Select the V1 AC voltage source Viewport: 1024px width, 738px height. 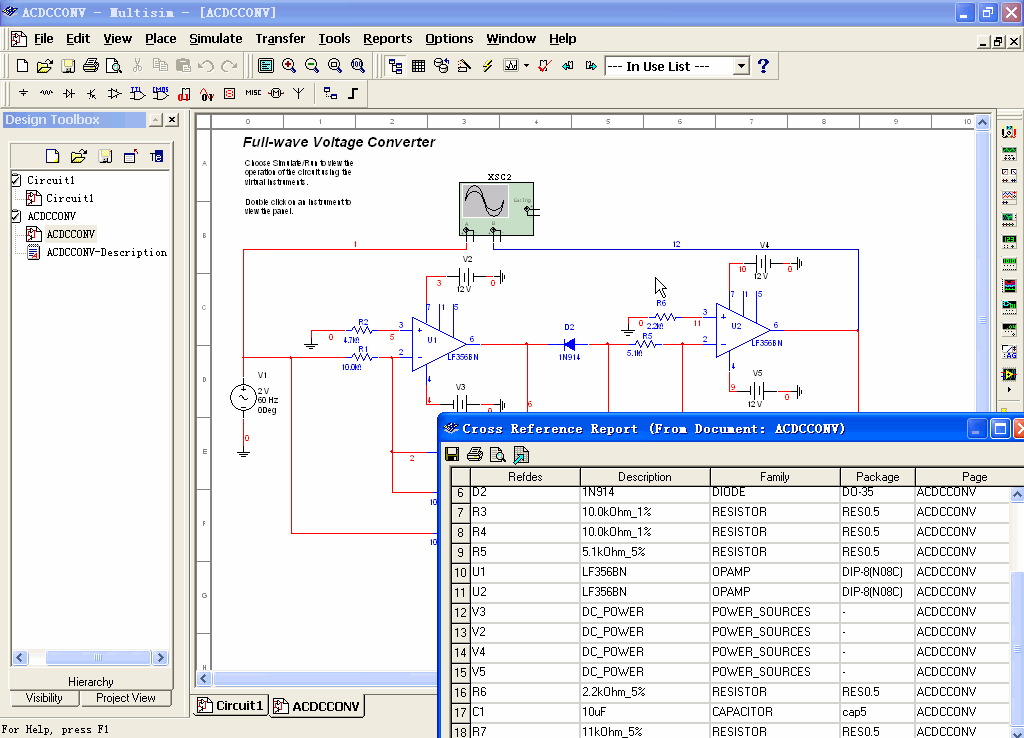[x=243, y=397]
